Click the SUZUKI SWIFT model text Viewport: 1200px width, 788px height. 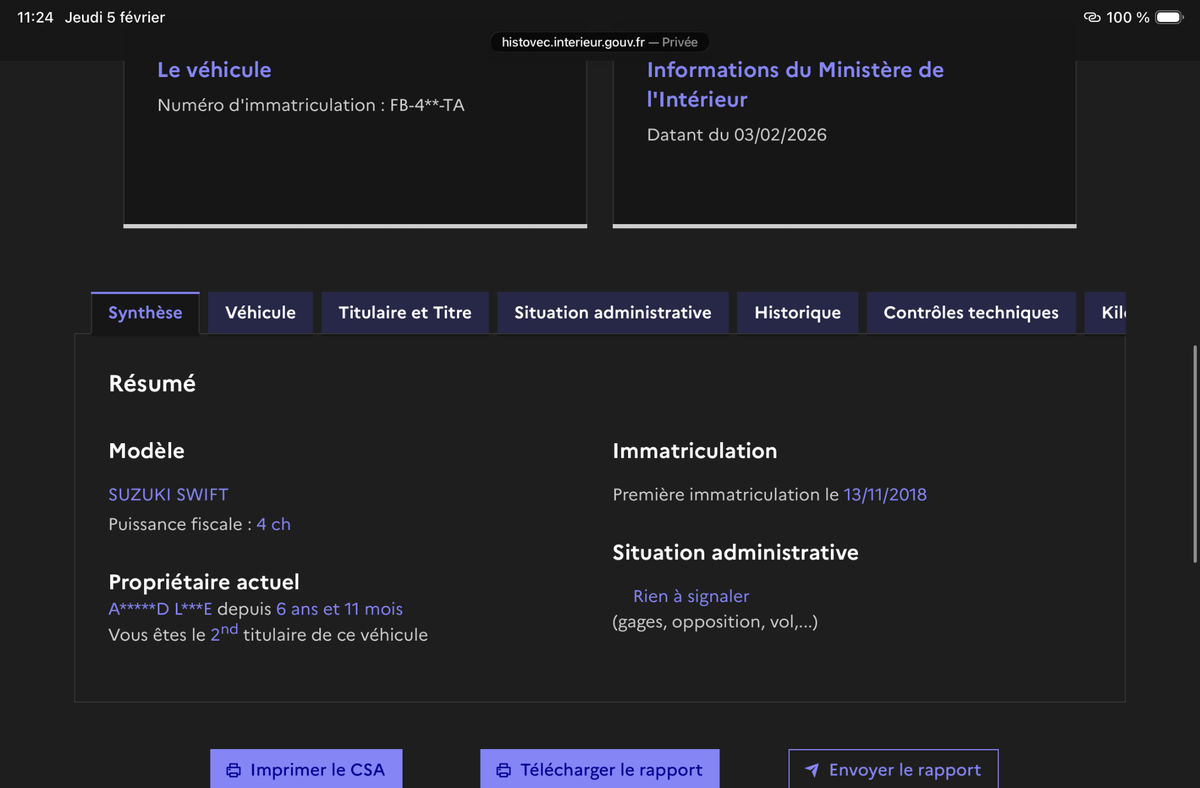[x=168, y=495]
